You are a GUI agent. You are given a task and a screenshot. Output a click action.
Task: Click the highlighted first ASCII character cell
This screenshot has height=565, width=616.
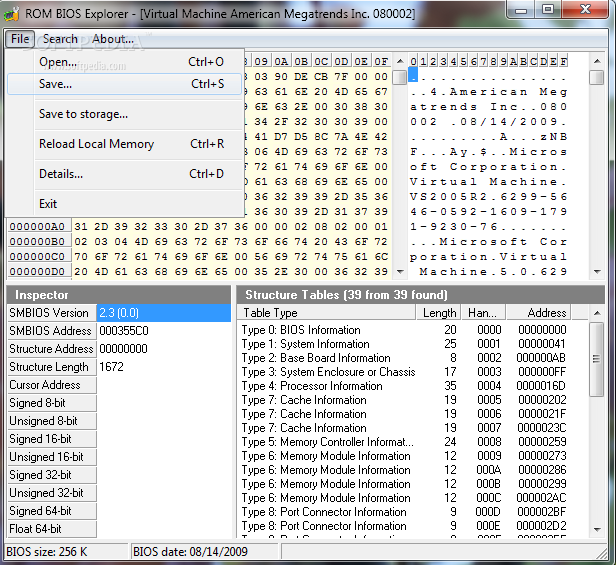[x=413, y=75]
